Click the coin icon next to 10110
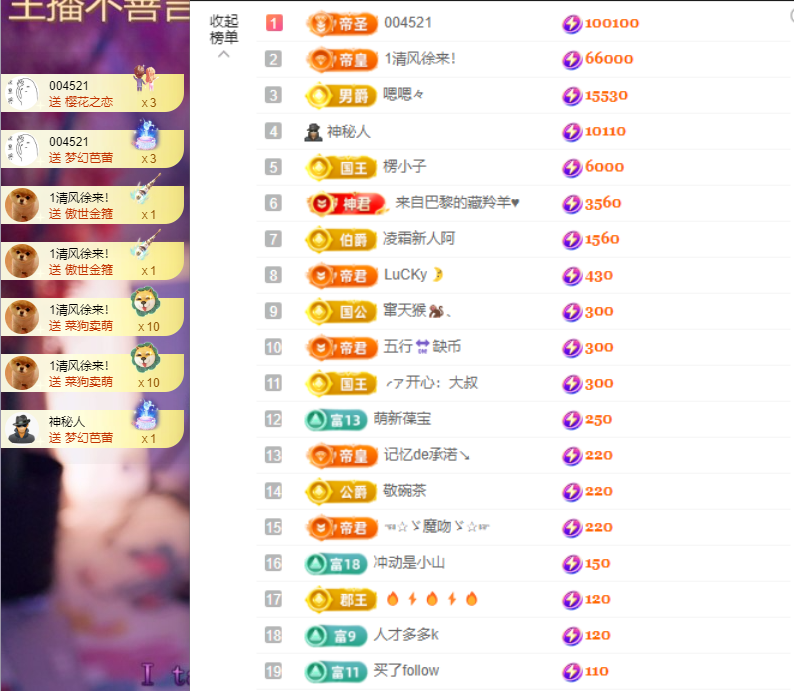 (572, 132)
